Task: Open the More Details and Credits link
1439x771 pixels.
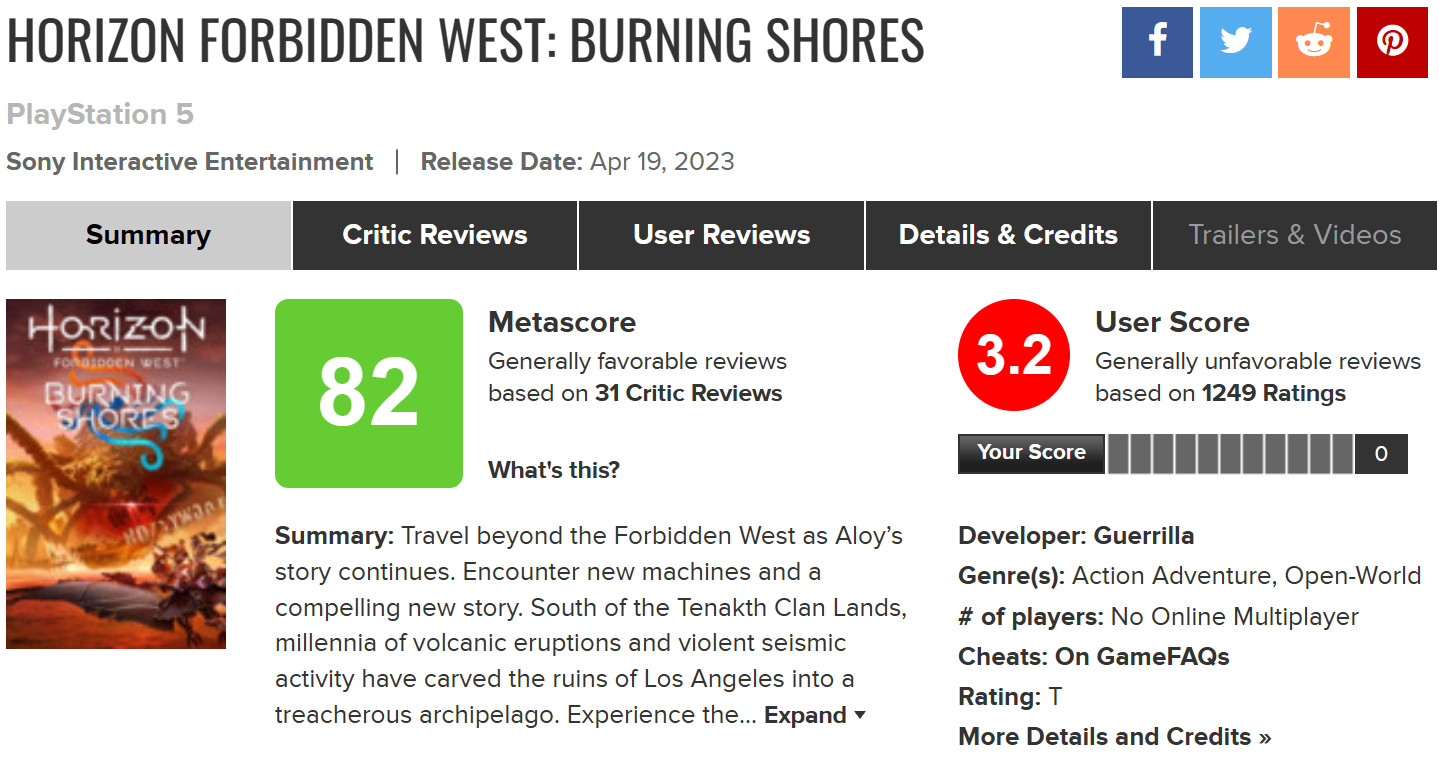Action: [1115, 736]
